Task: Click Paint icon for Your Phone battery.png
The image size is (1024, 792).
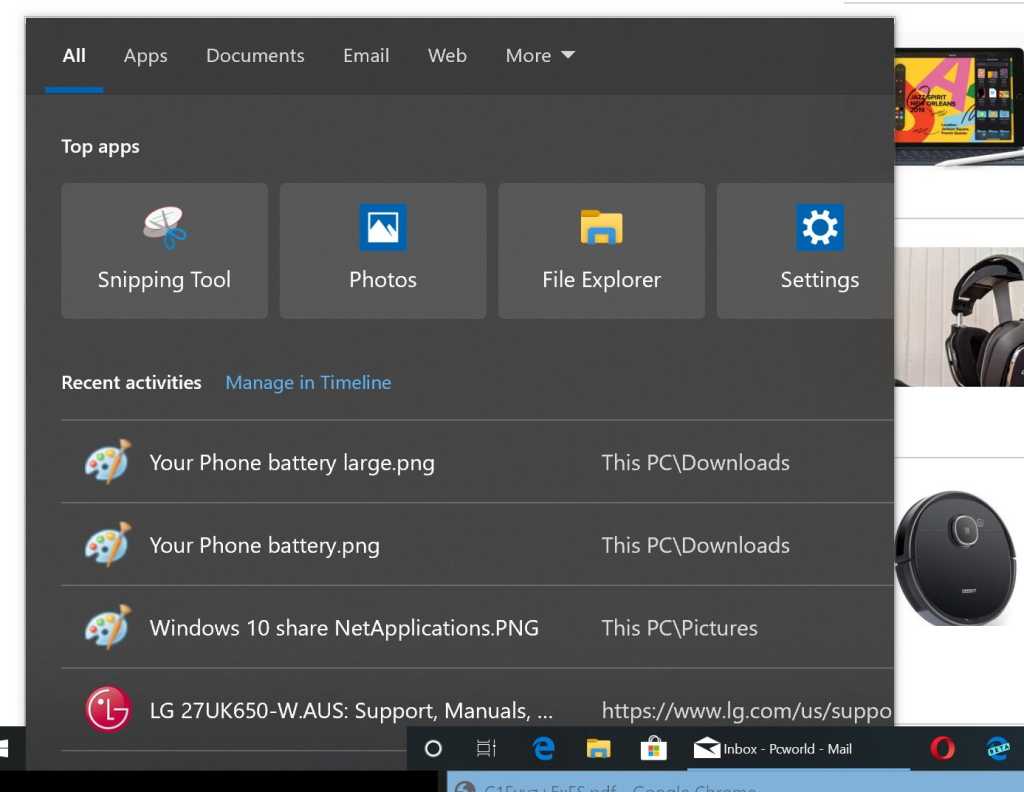Action: click(x=108, y=544)
